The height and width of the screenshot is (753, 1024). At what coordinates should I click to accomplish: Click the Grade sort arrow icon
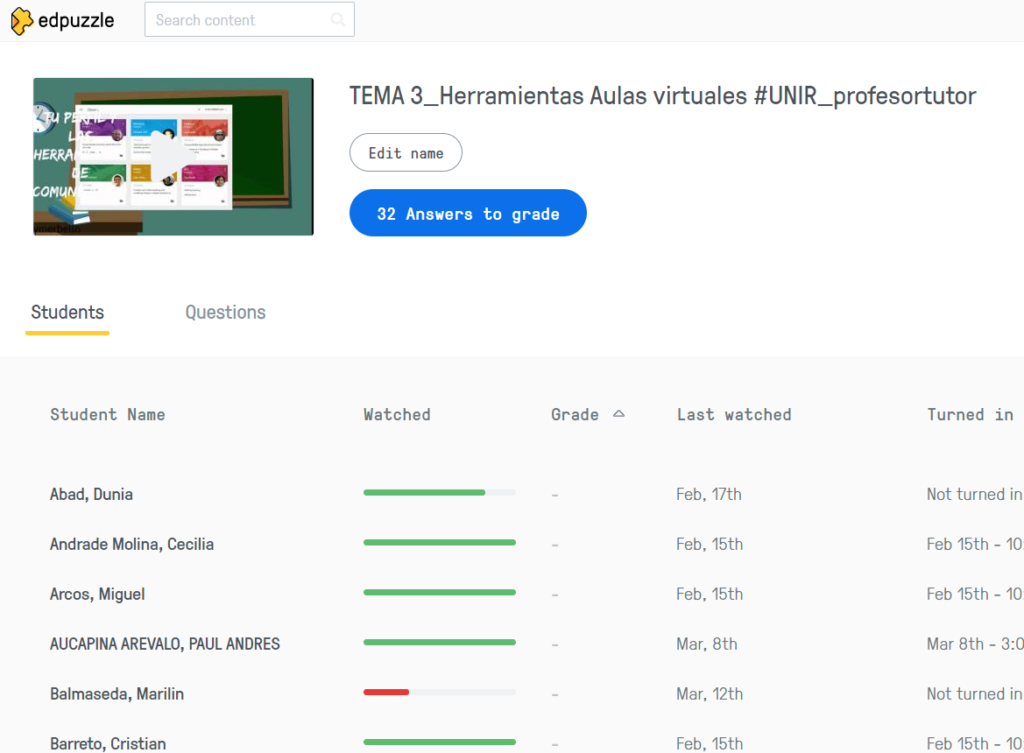click(619, 413)
